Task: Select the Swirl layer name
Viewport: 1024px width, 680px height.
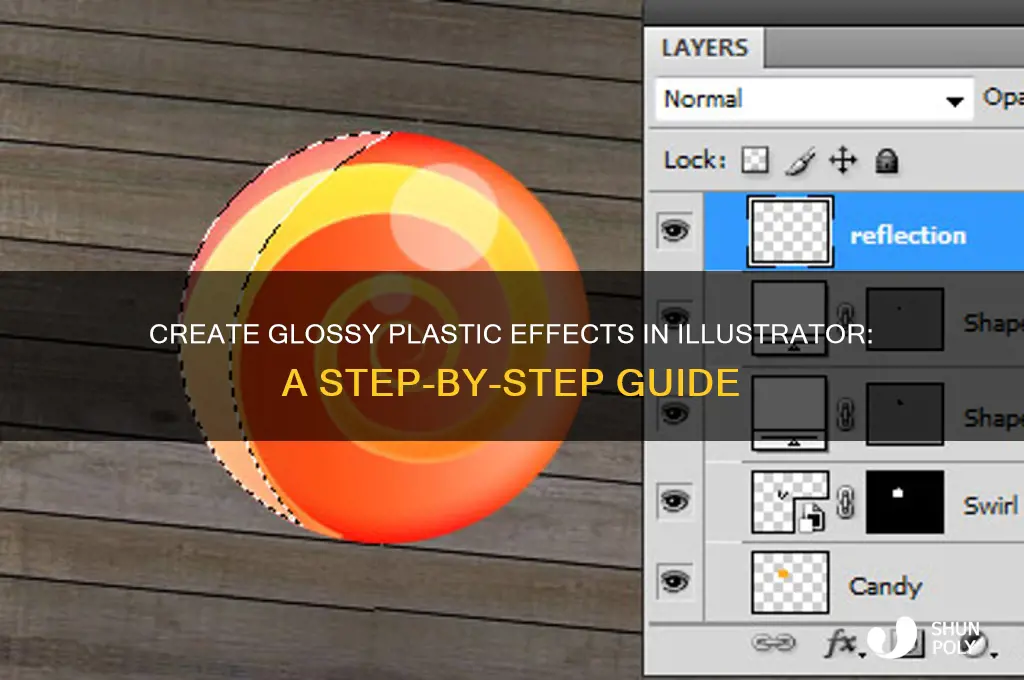Action: pos(991,506)
